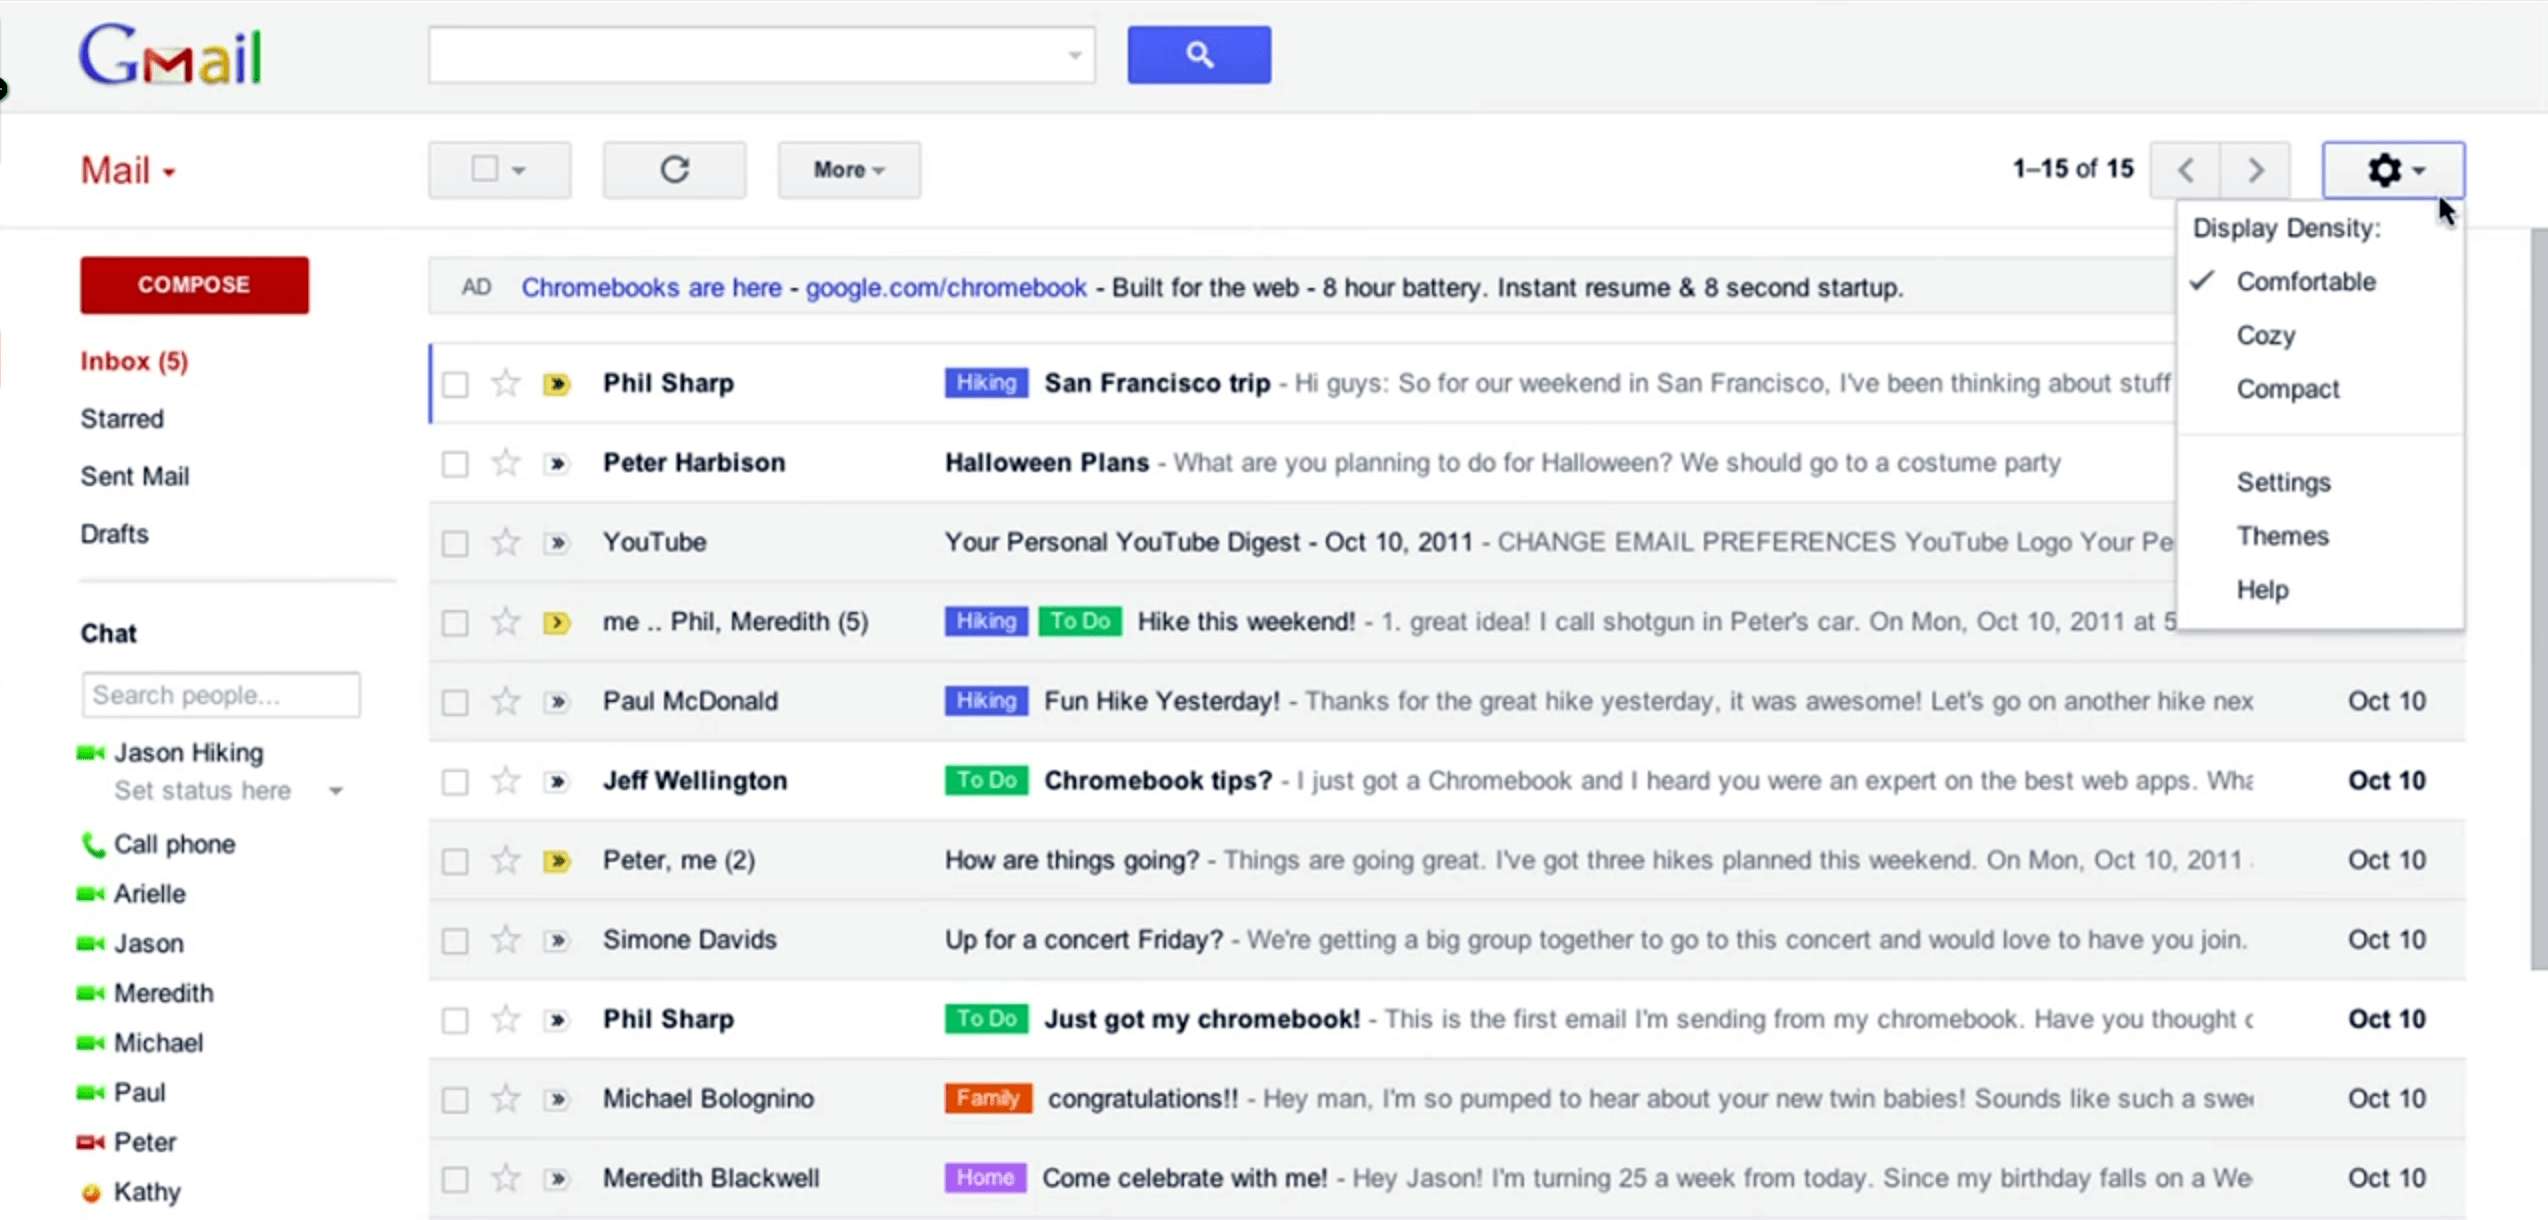Open Themes from the gear menu

[x=2282, y=536]
